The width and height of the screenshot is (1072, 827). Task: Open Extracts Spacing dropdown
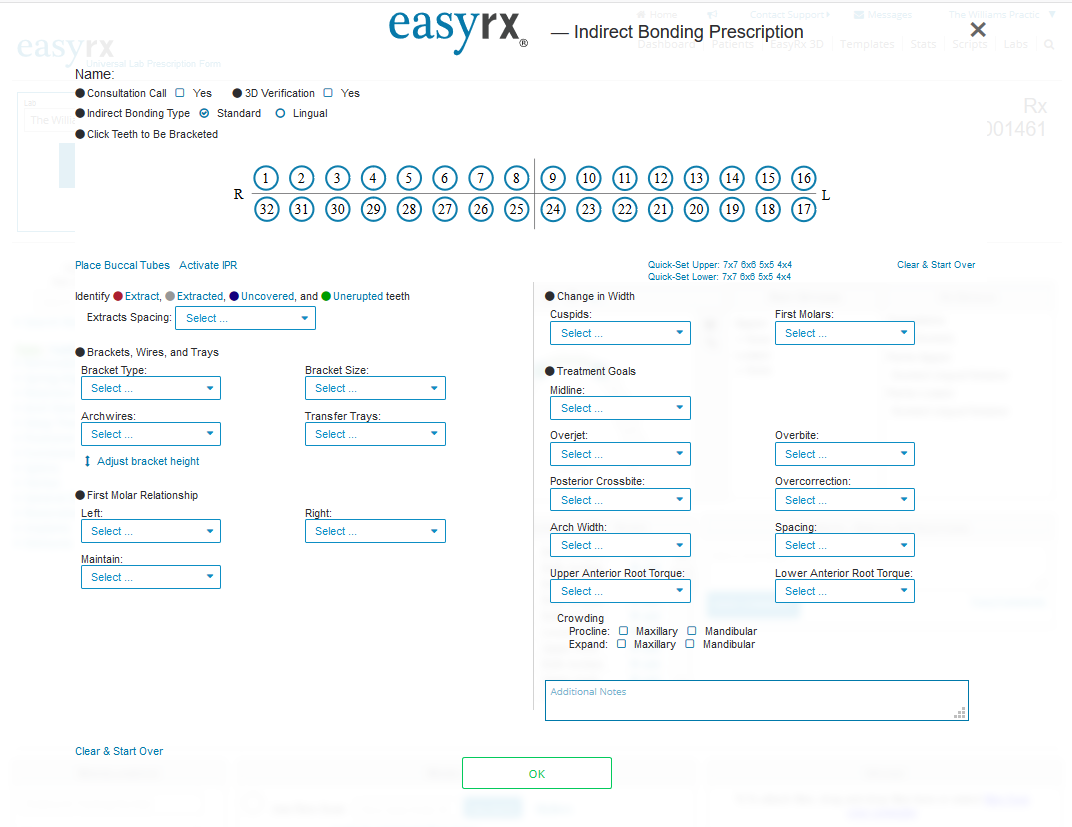245,318
